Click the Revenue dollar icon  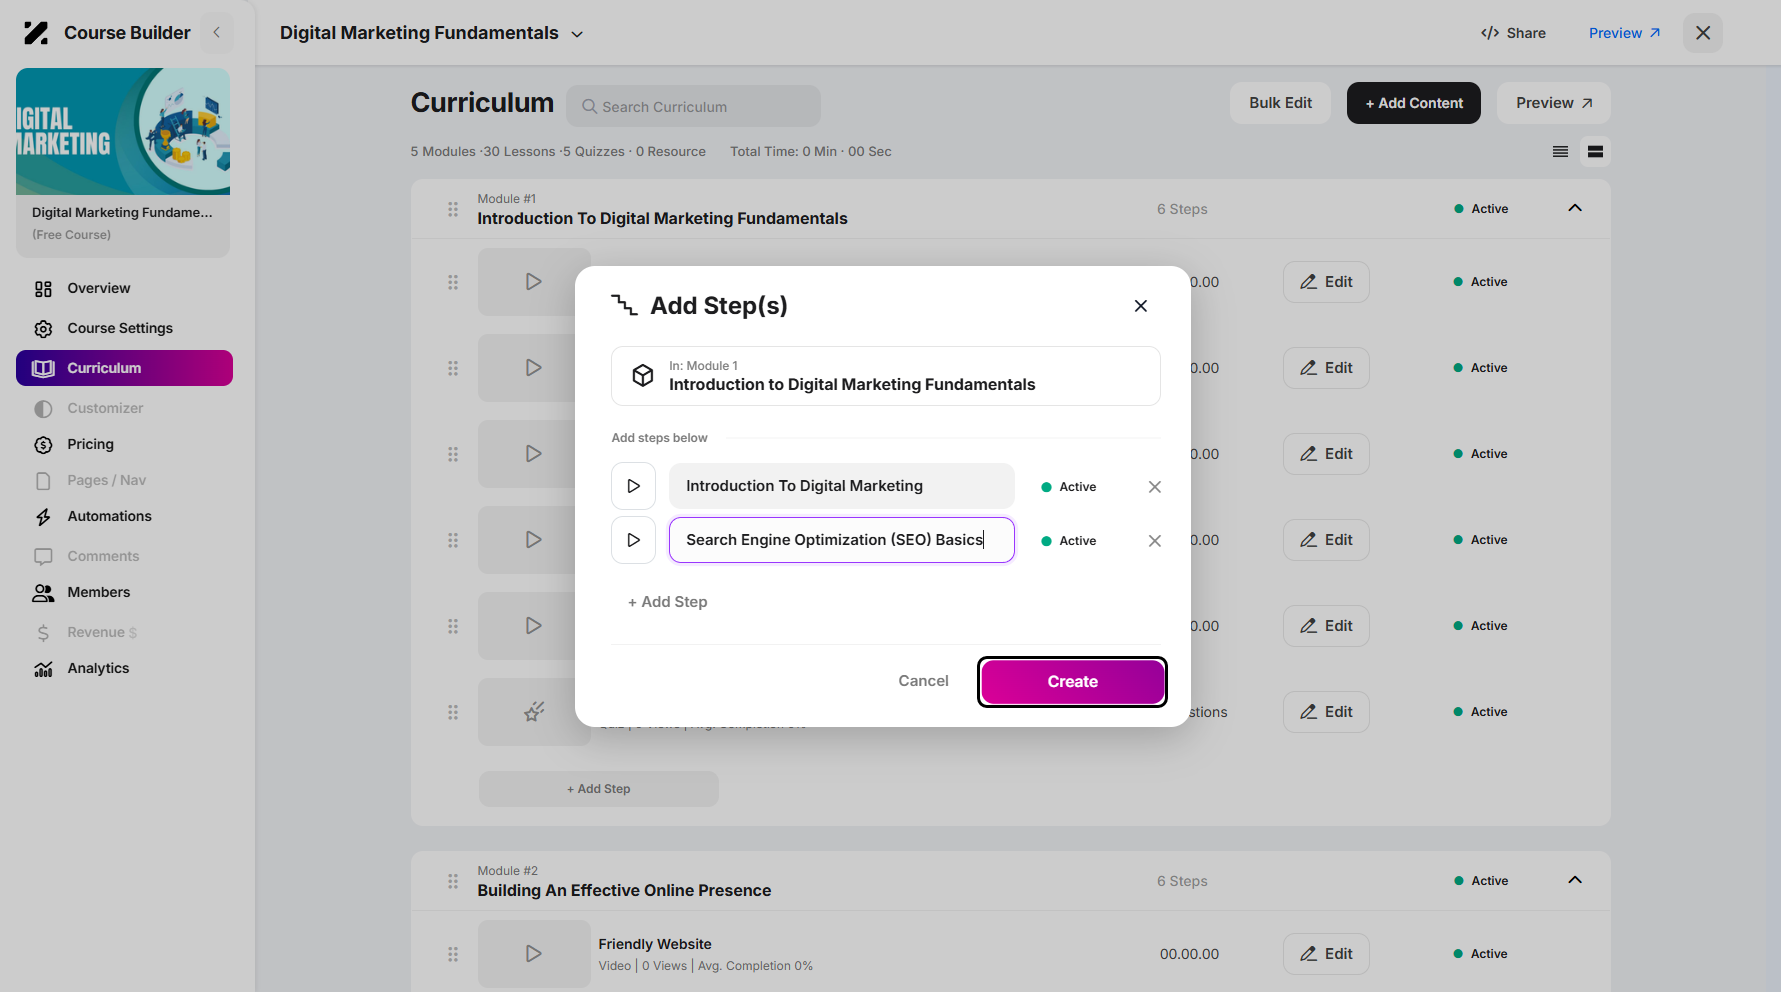pos(43,633)
